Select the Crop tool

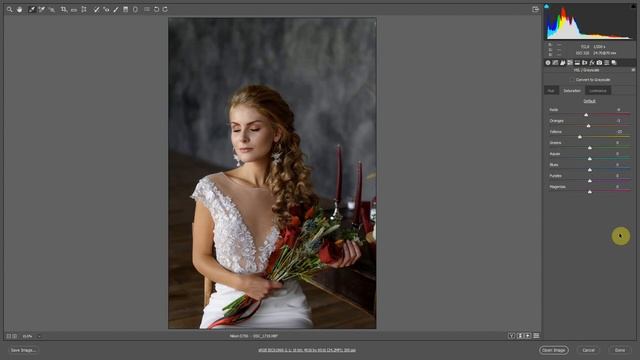pyautogui.click(x=64, y=9)
